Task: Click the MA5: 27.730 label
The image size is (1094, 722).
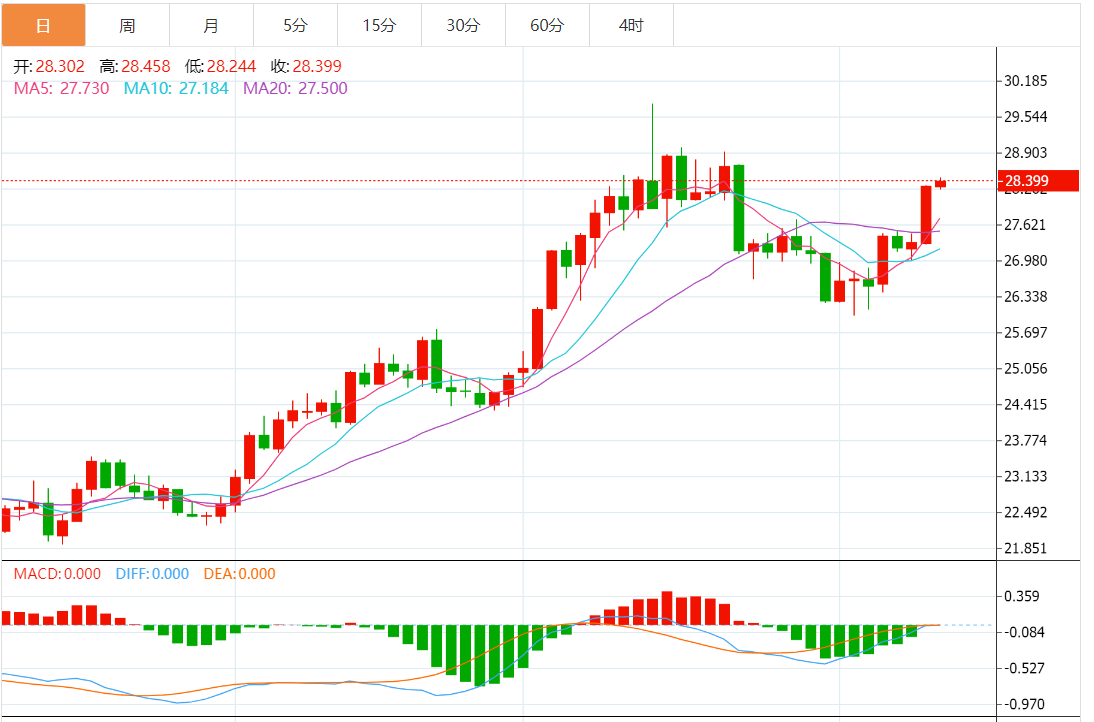Action: (61, 88)
